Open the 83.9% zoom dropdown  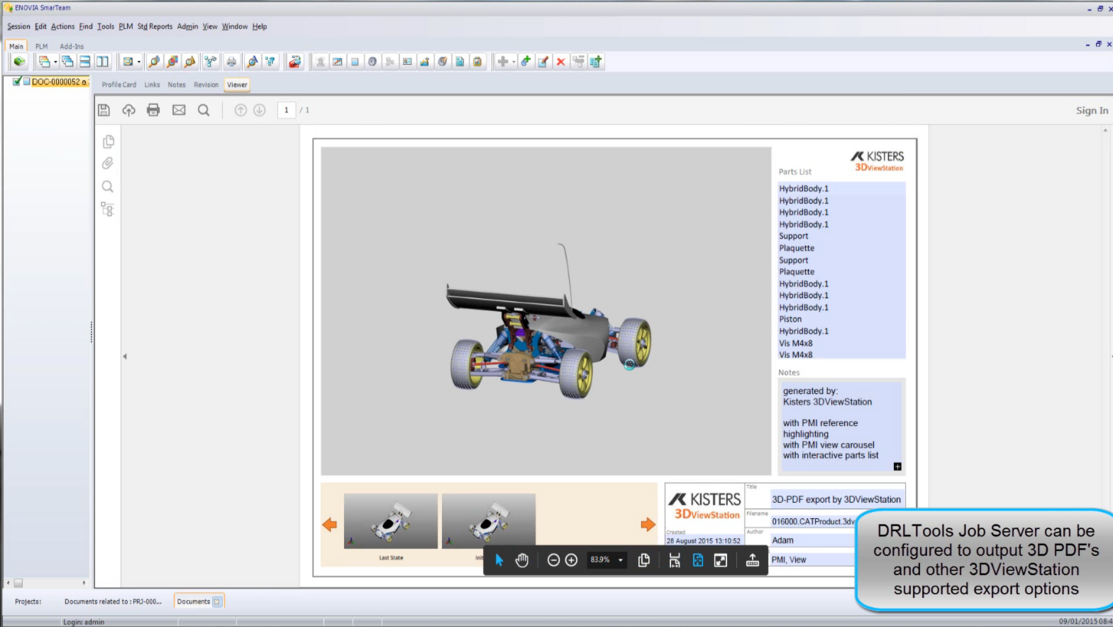[x=620, y=560]
